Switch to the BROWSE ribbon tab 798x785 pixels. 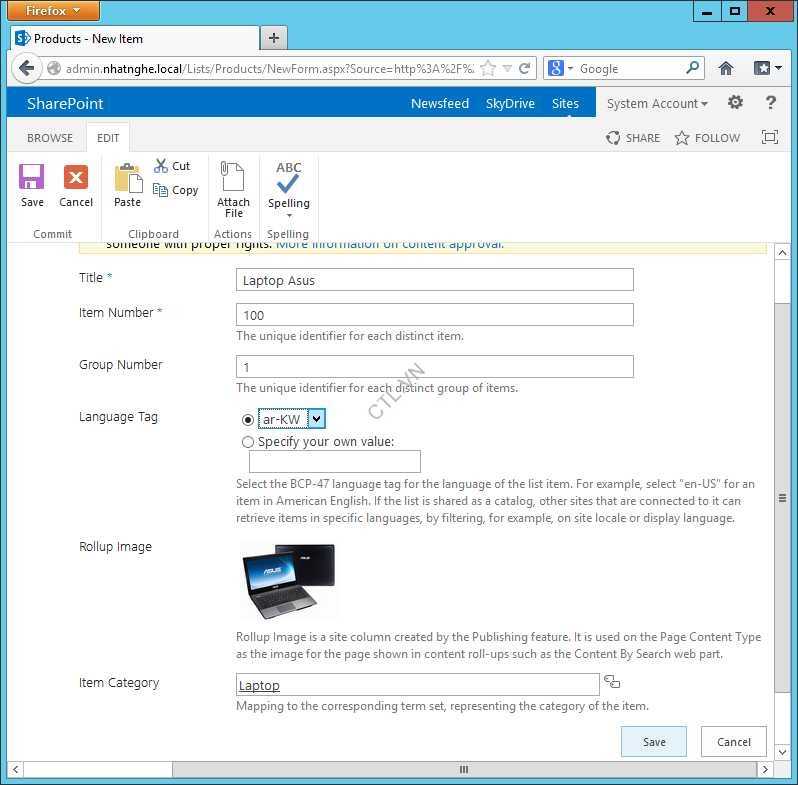point(50,138)
